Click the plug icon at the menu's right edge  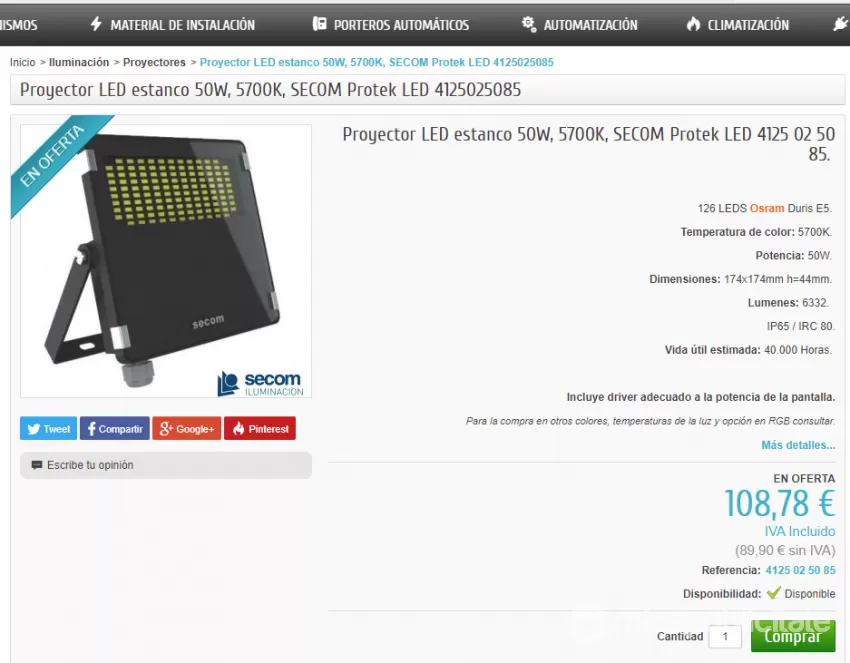point(841,24)
